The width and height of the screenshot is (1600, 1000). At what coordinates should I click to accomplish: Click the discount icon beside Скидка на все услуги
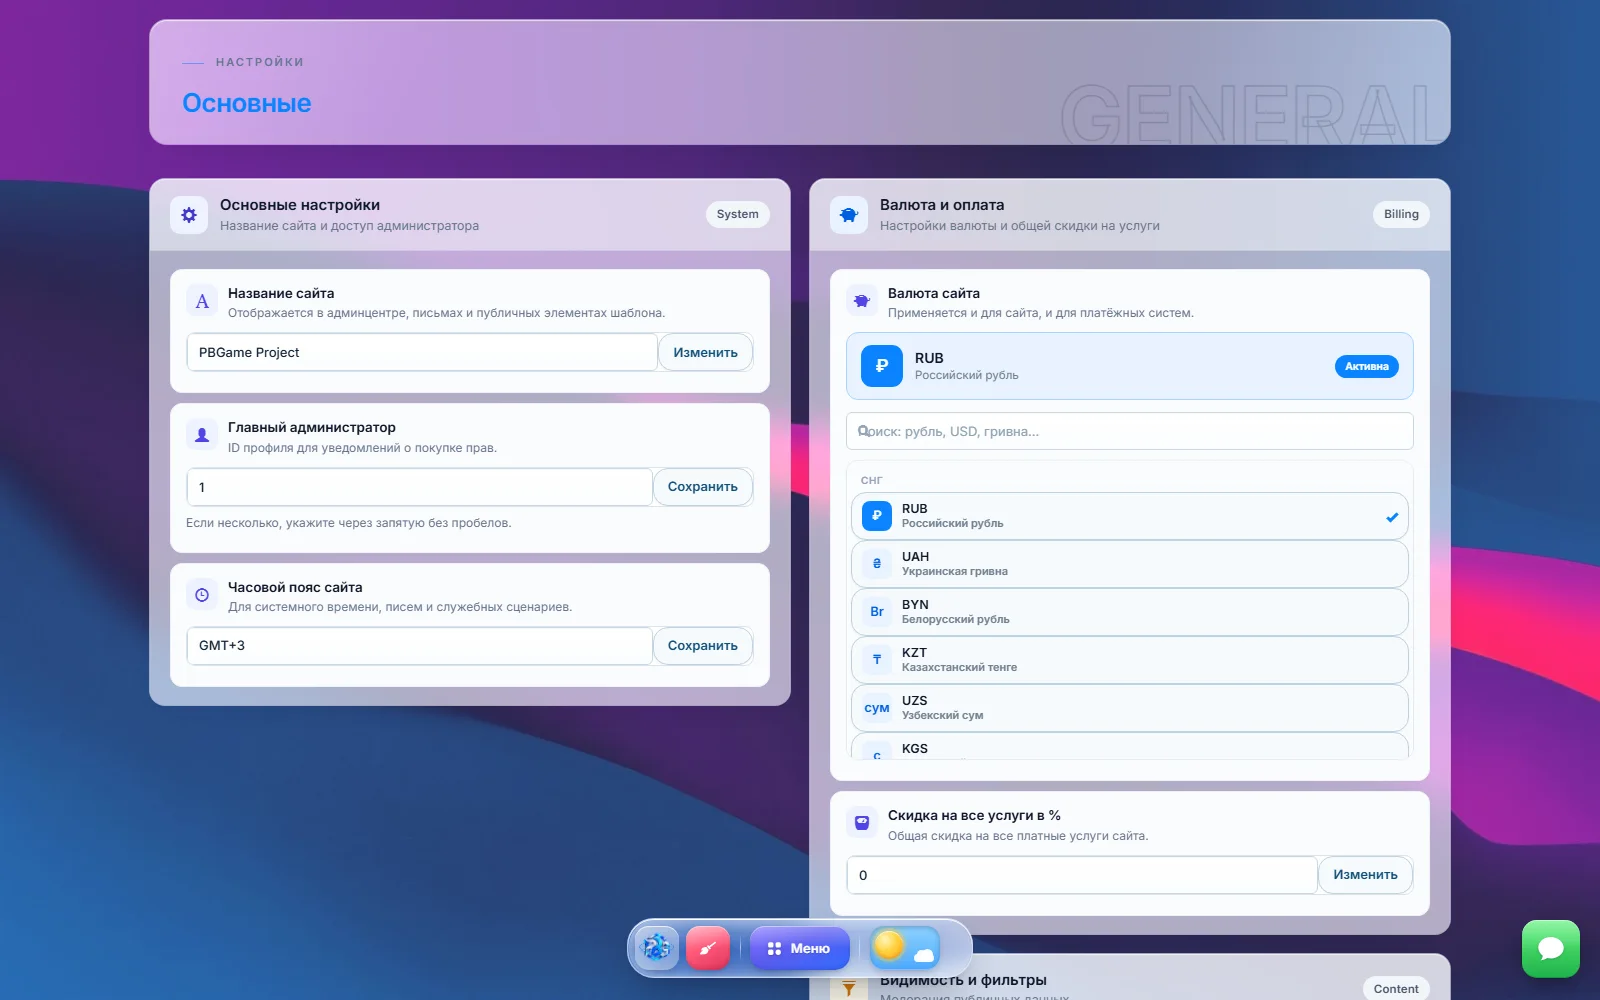[x=862, y=823]
